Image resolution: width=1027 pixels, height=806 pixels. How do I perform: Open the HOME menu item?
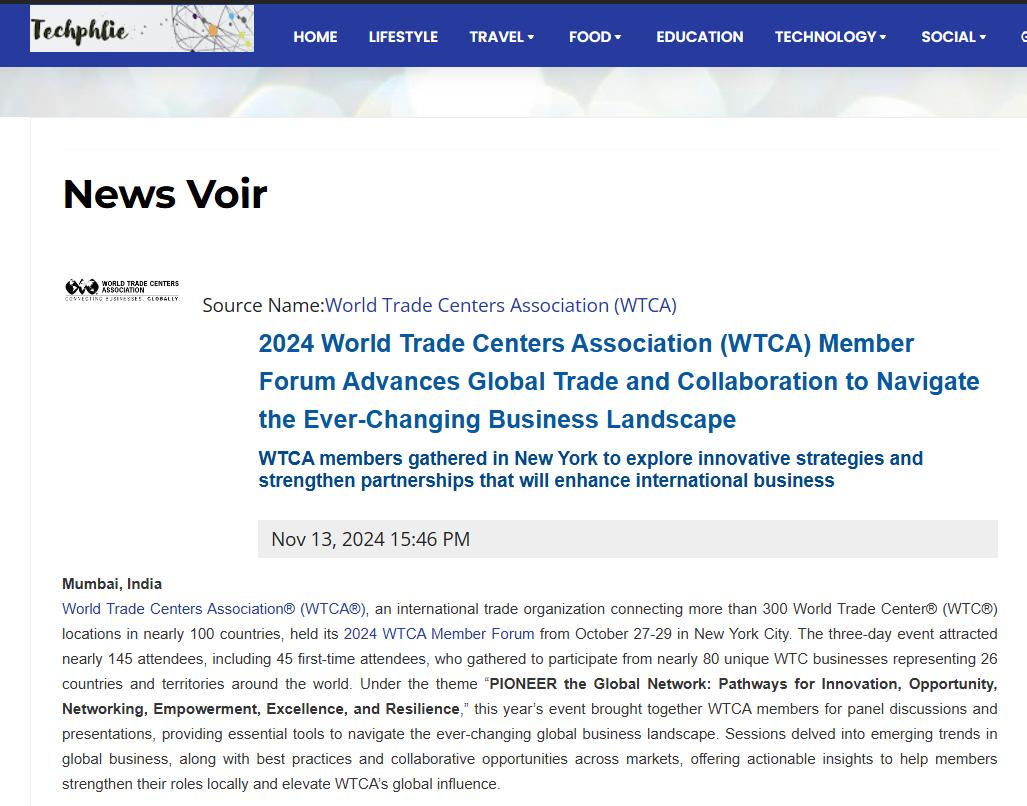[x=315, y=37]
